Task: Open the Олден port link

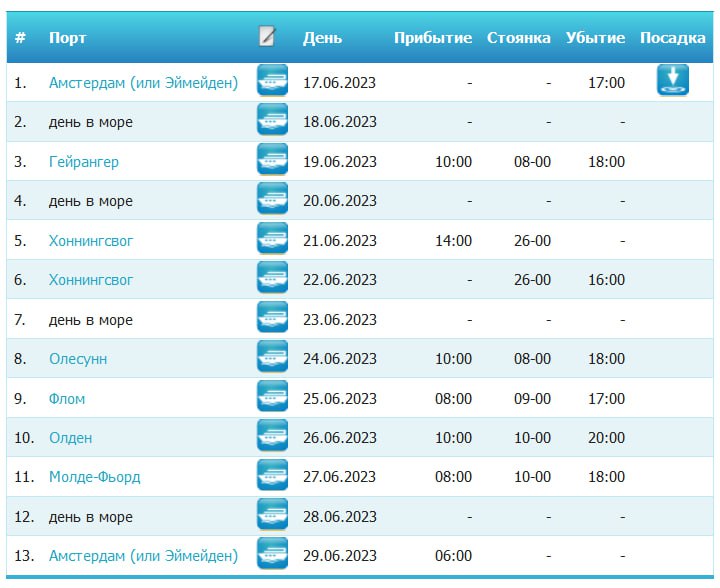Action: [x=70, y=438]
